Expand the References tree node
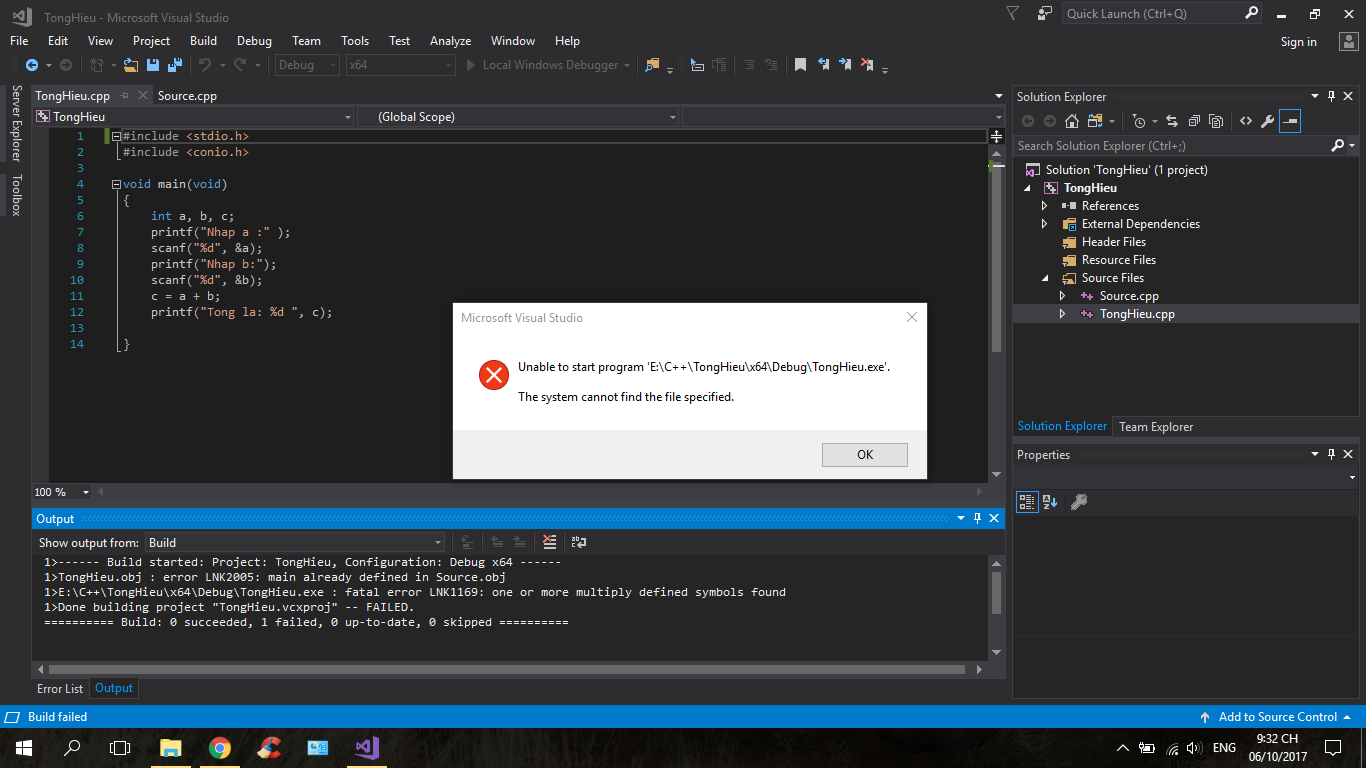The height and width of the screenshot is (768, 1366). tap(1045, 206)
